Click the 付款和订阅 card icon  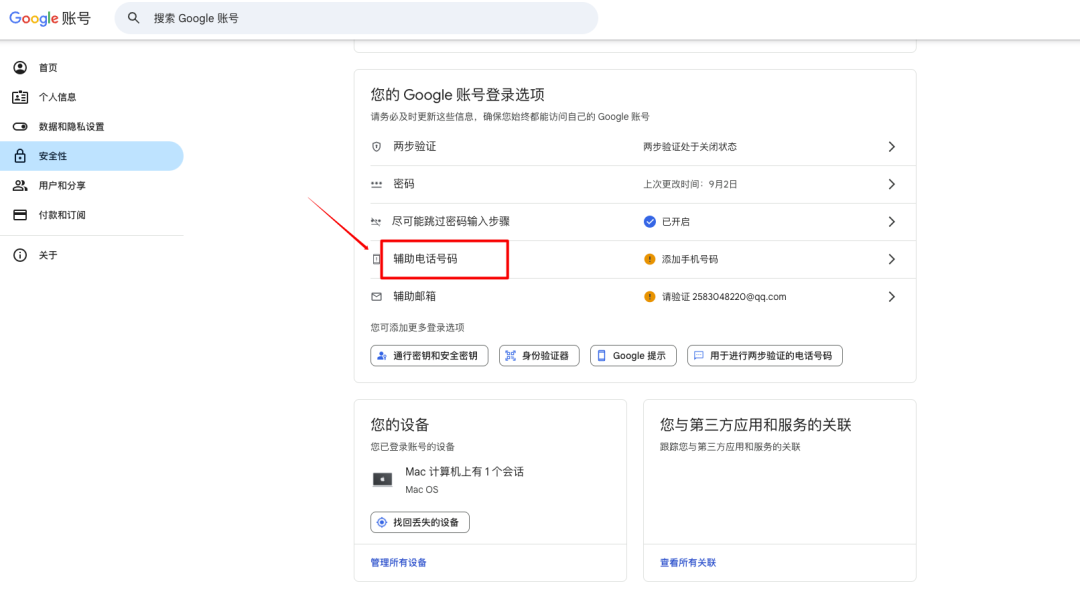20,215
